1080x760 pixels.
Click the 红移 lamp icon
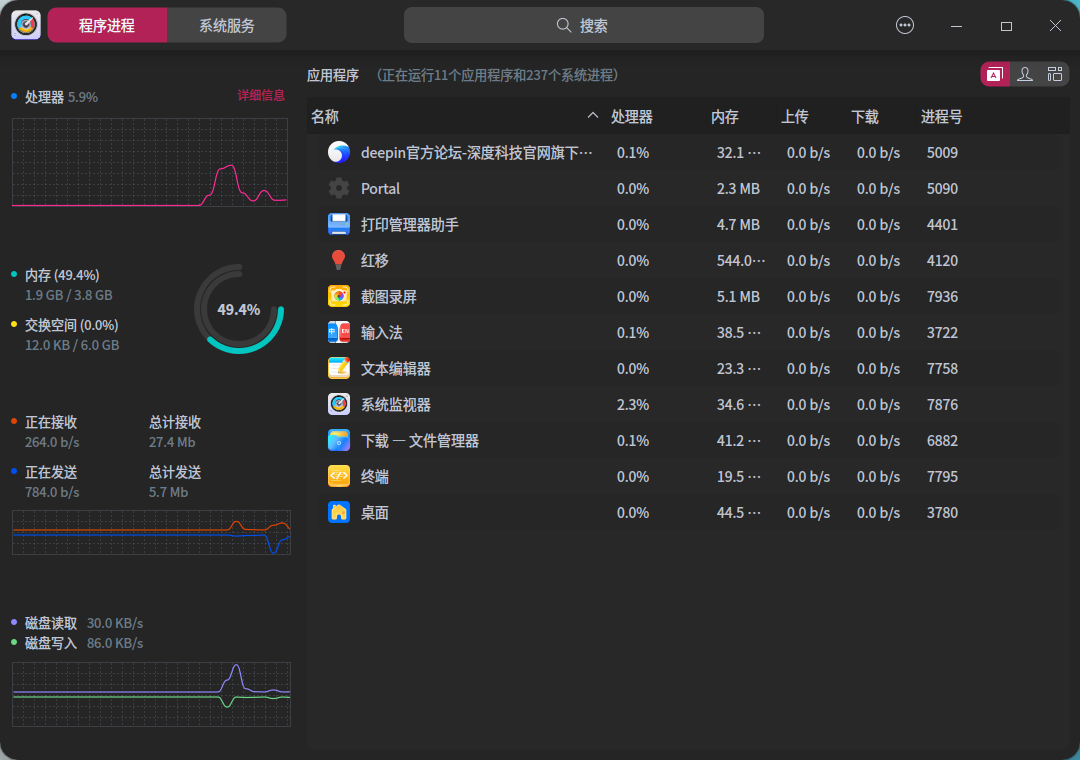tap(339, 260)
